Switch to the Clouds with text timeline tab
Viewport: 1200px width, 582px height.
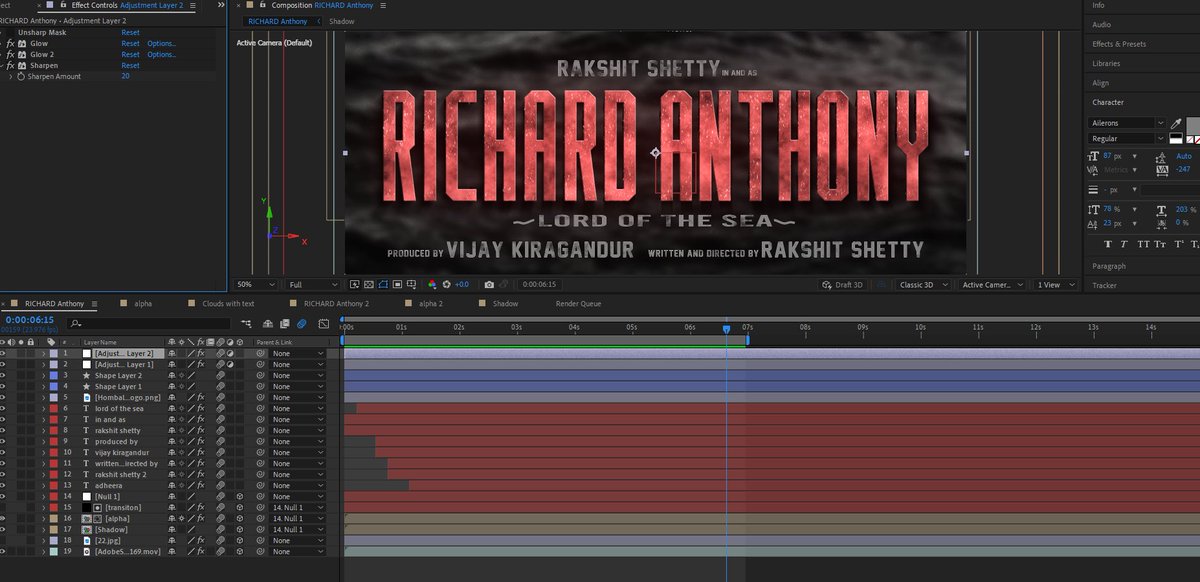(228, 303)
